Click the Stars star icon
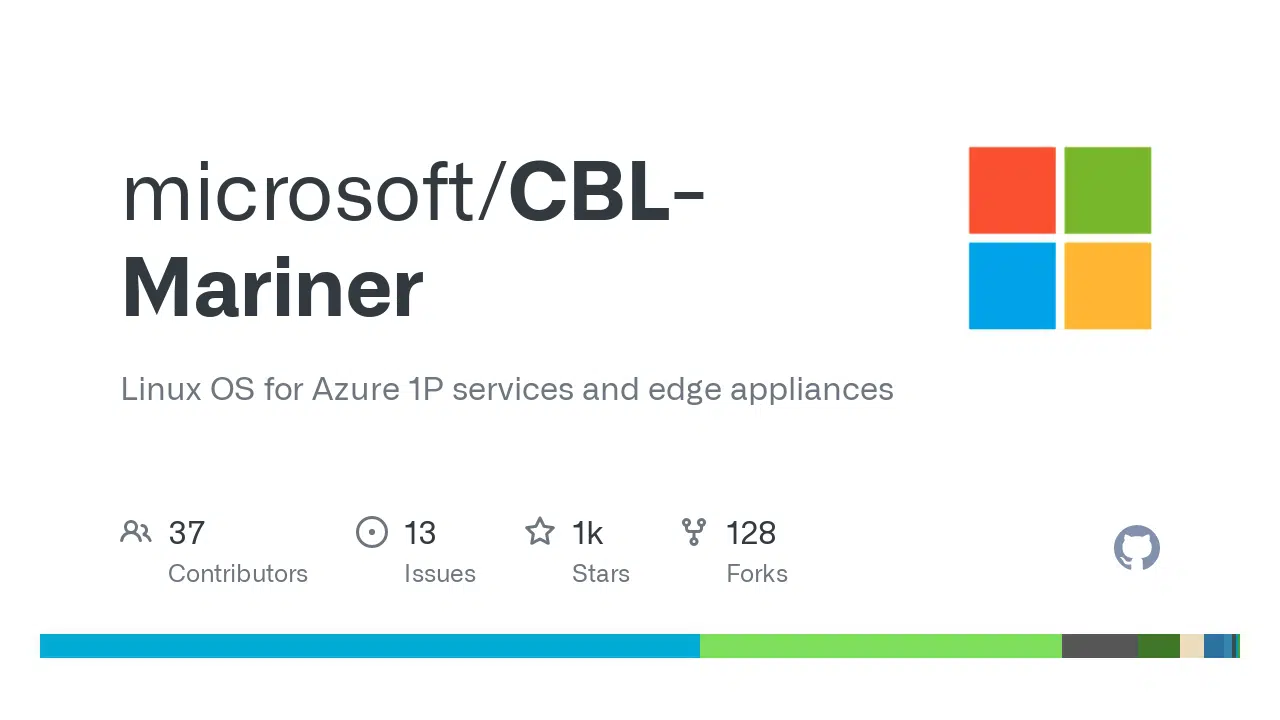Image resolution: width=1280 pixels, height=720 pixels. click(x=540, y=532)
